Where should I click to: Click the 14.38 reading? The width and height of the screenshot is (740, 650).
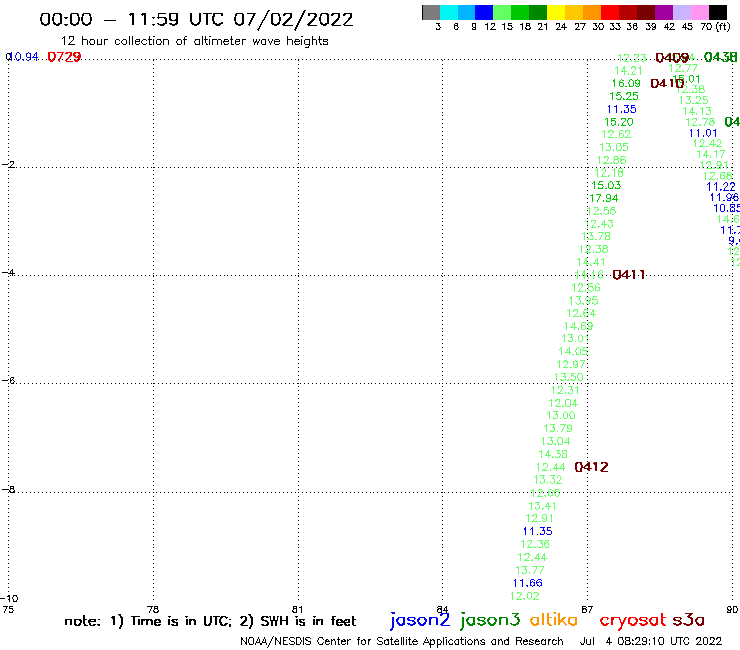tap(553, 454)
